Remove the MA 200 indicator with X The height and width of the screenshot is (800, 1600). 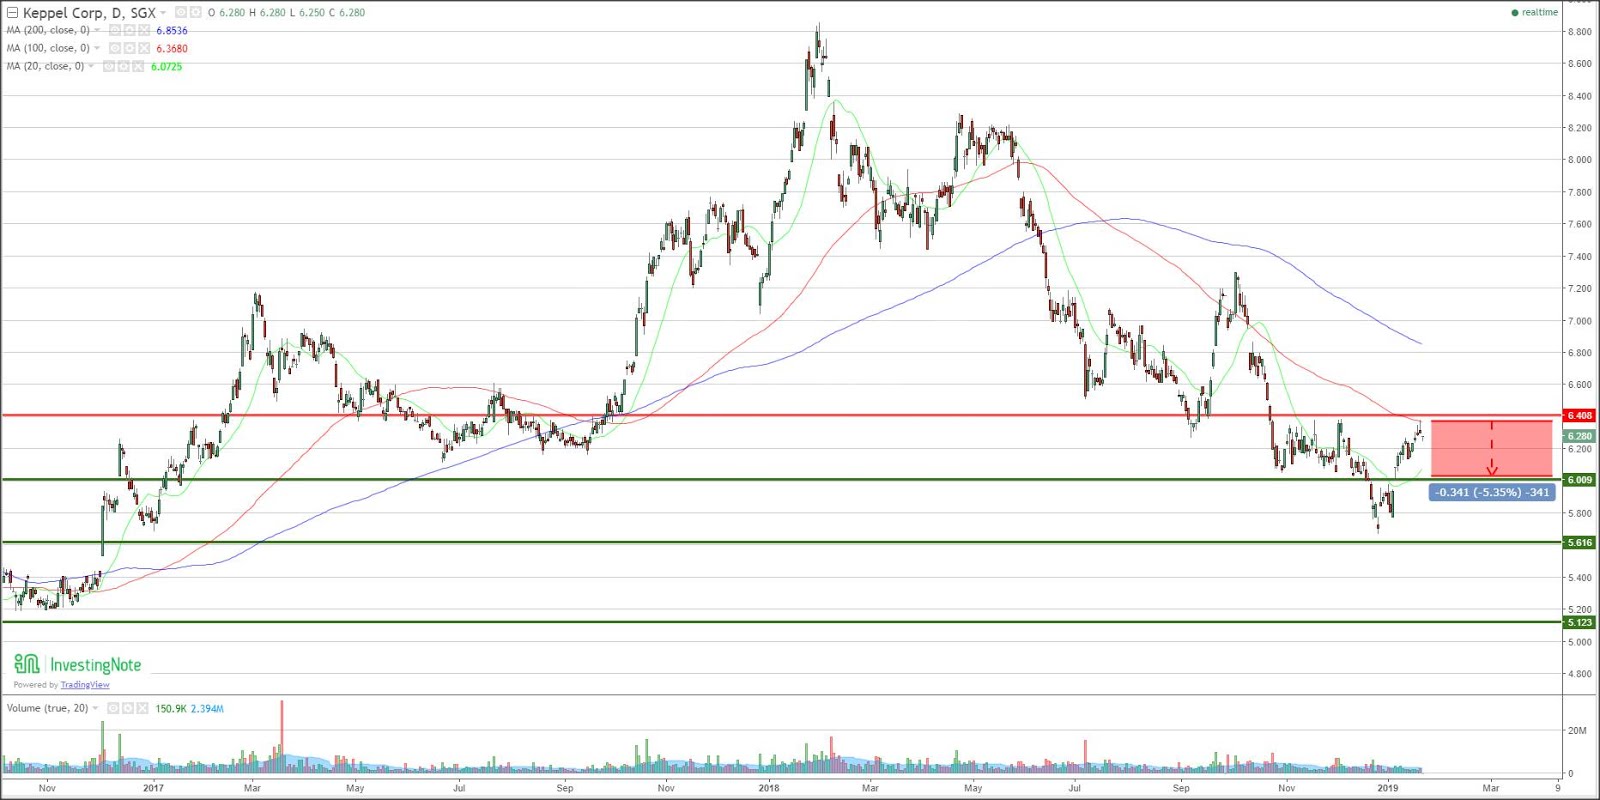pos(144,30)
